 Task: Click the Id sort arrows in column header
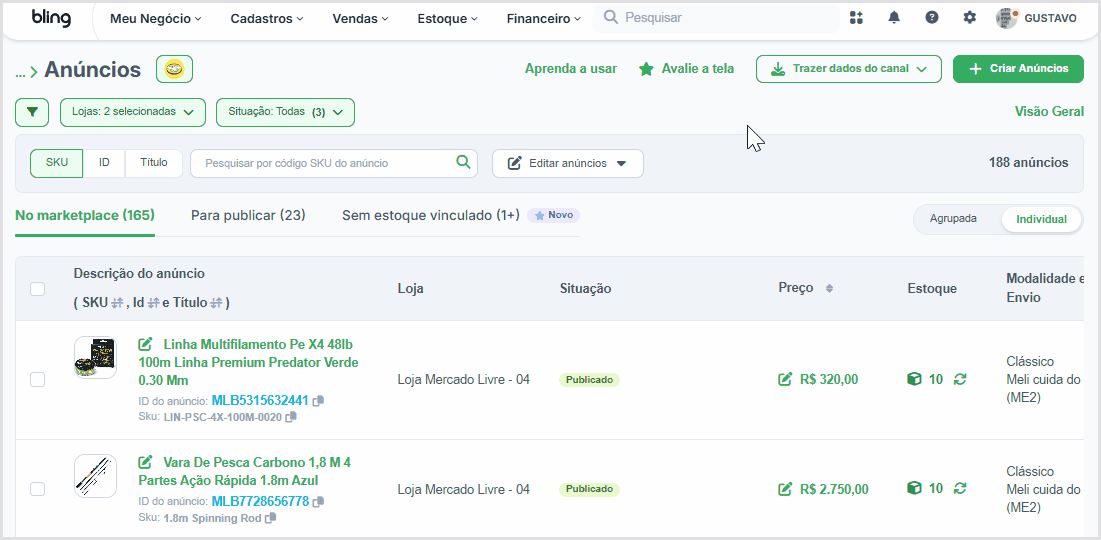(x=153, y=303)
